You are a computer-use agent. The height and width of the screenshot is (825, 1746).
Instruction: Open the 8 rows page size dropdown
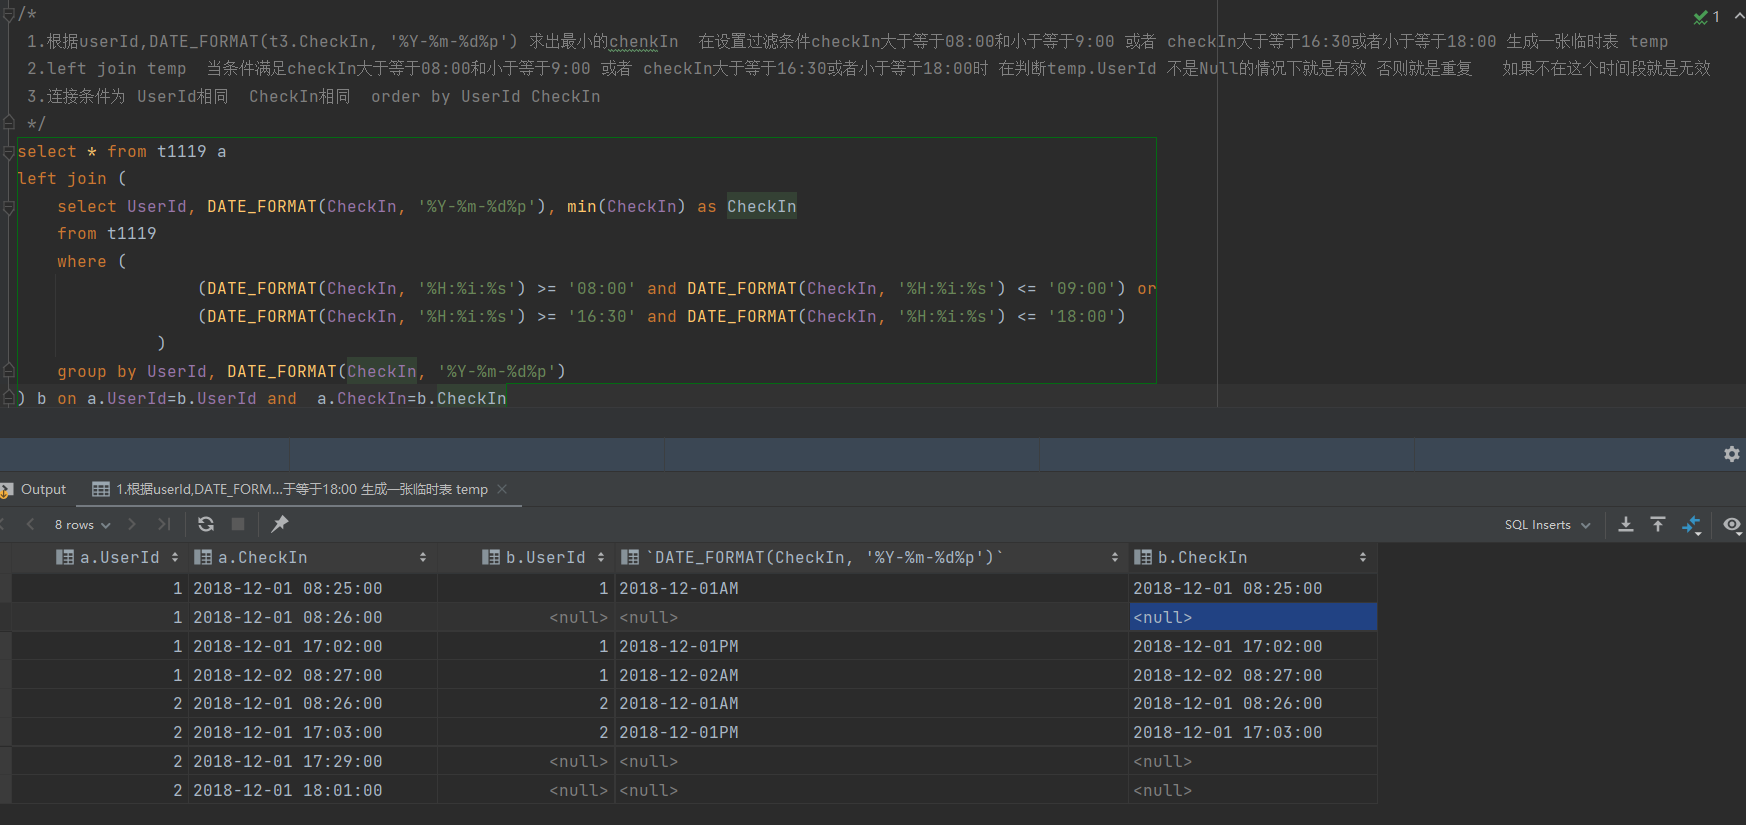coord(82,525)
